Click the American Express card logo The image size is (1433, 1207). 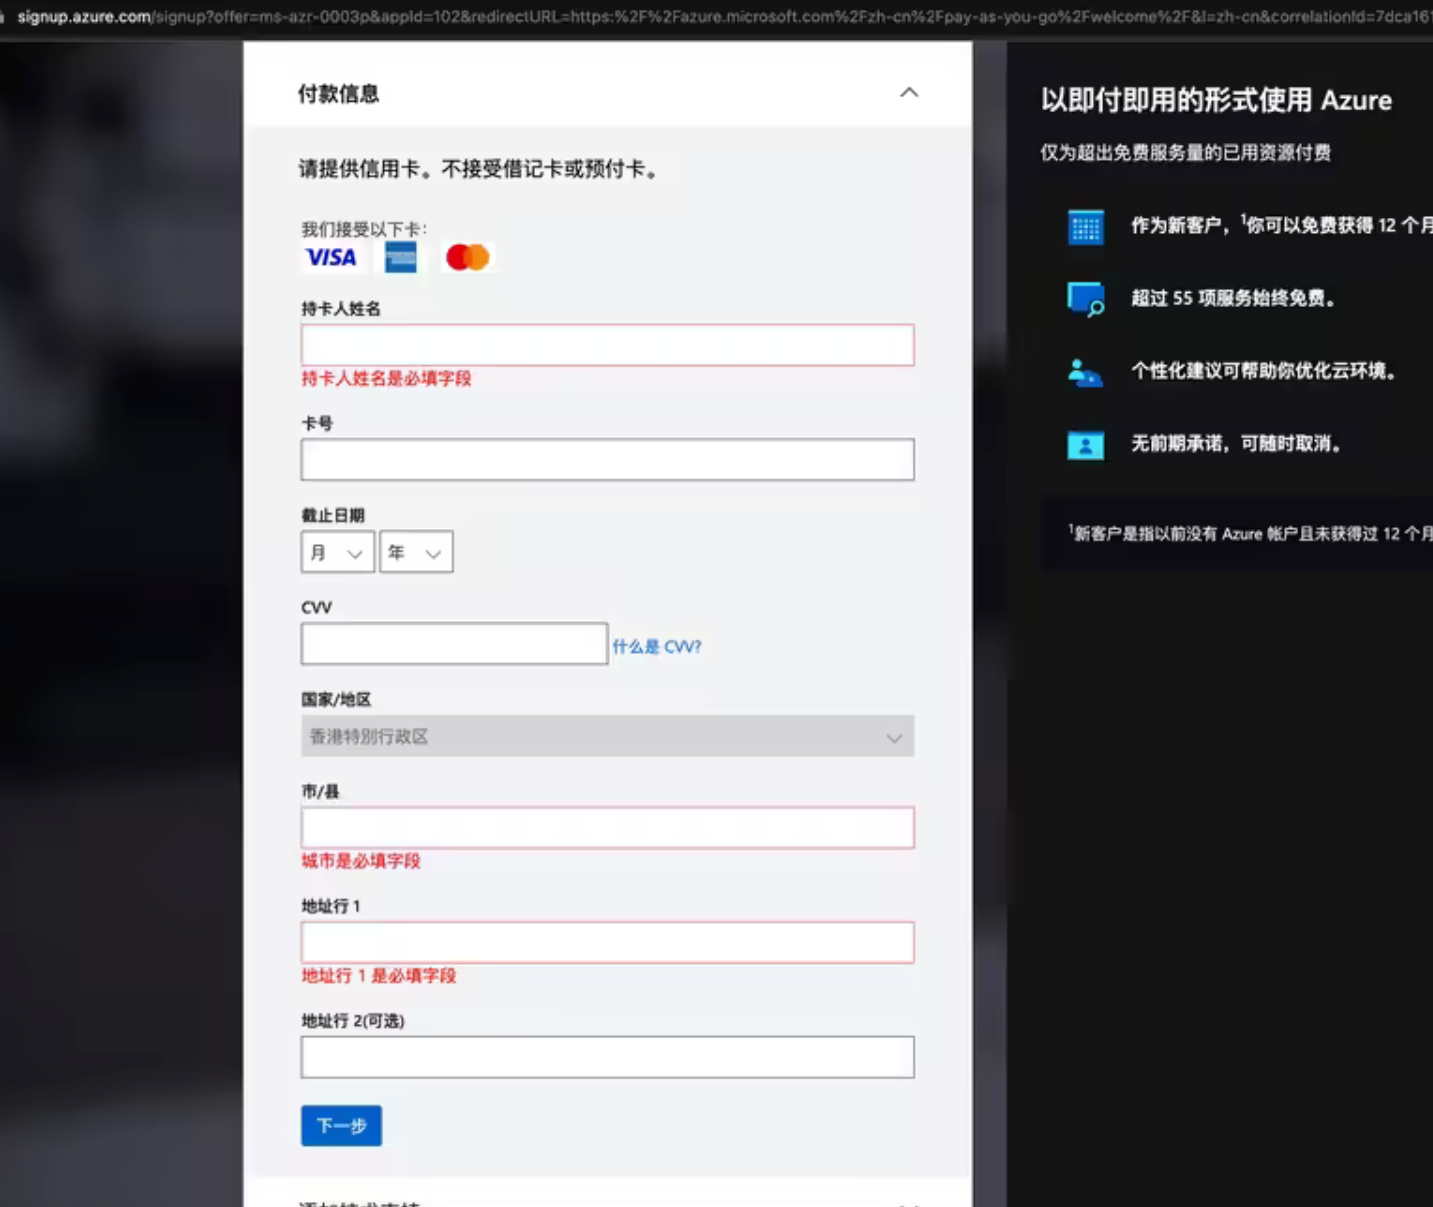pyautogui.click(x=401, y=258)
